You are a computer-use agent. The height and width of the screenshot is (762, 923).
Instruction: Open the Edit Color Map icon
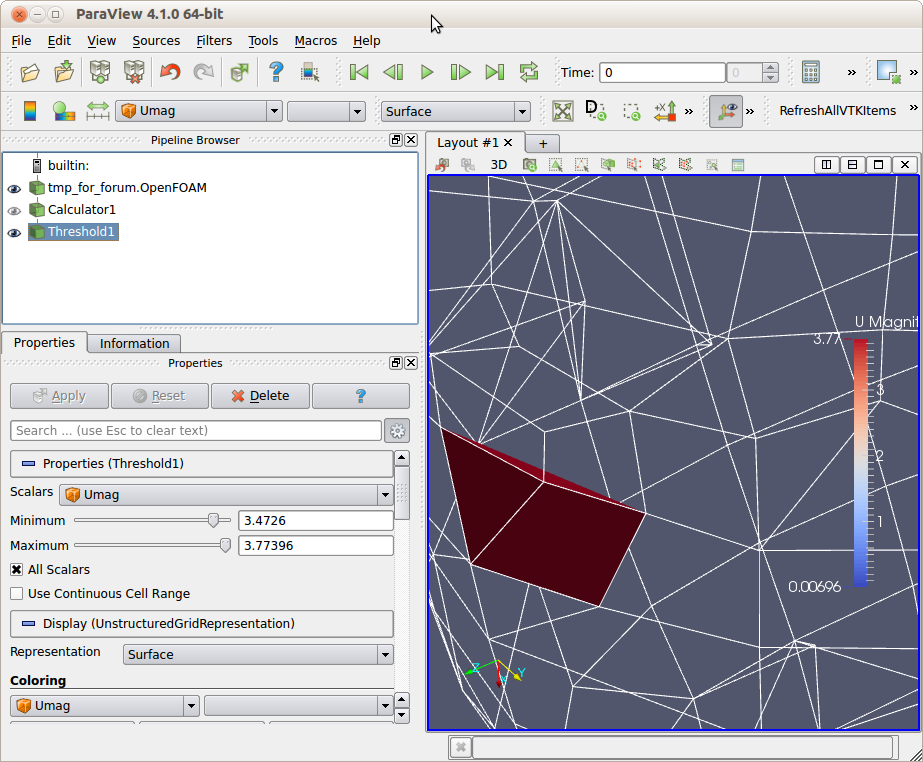[x=64, y=111]
